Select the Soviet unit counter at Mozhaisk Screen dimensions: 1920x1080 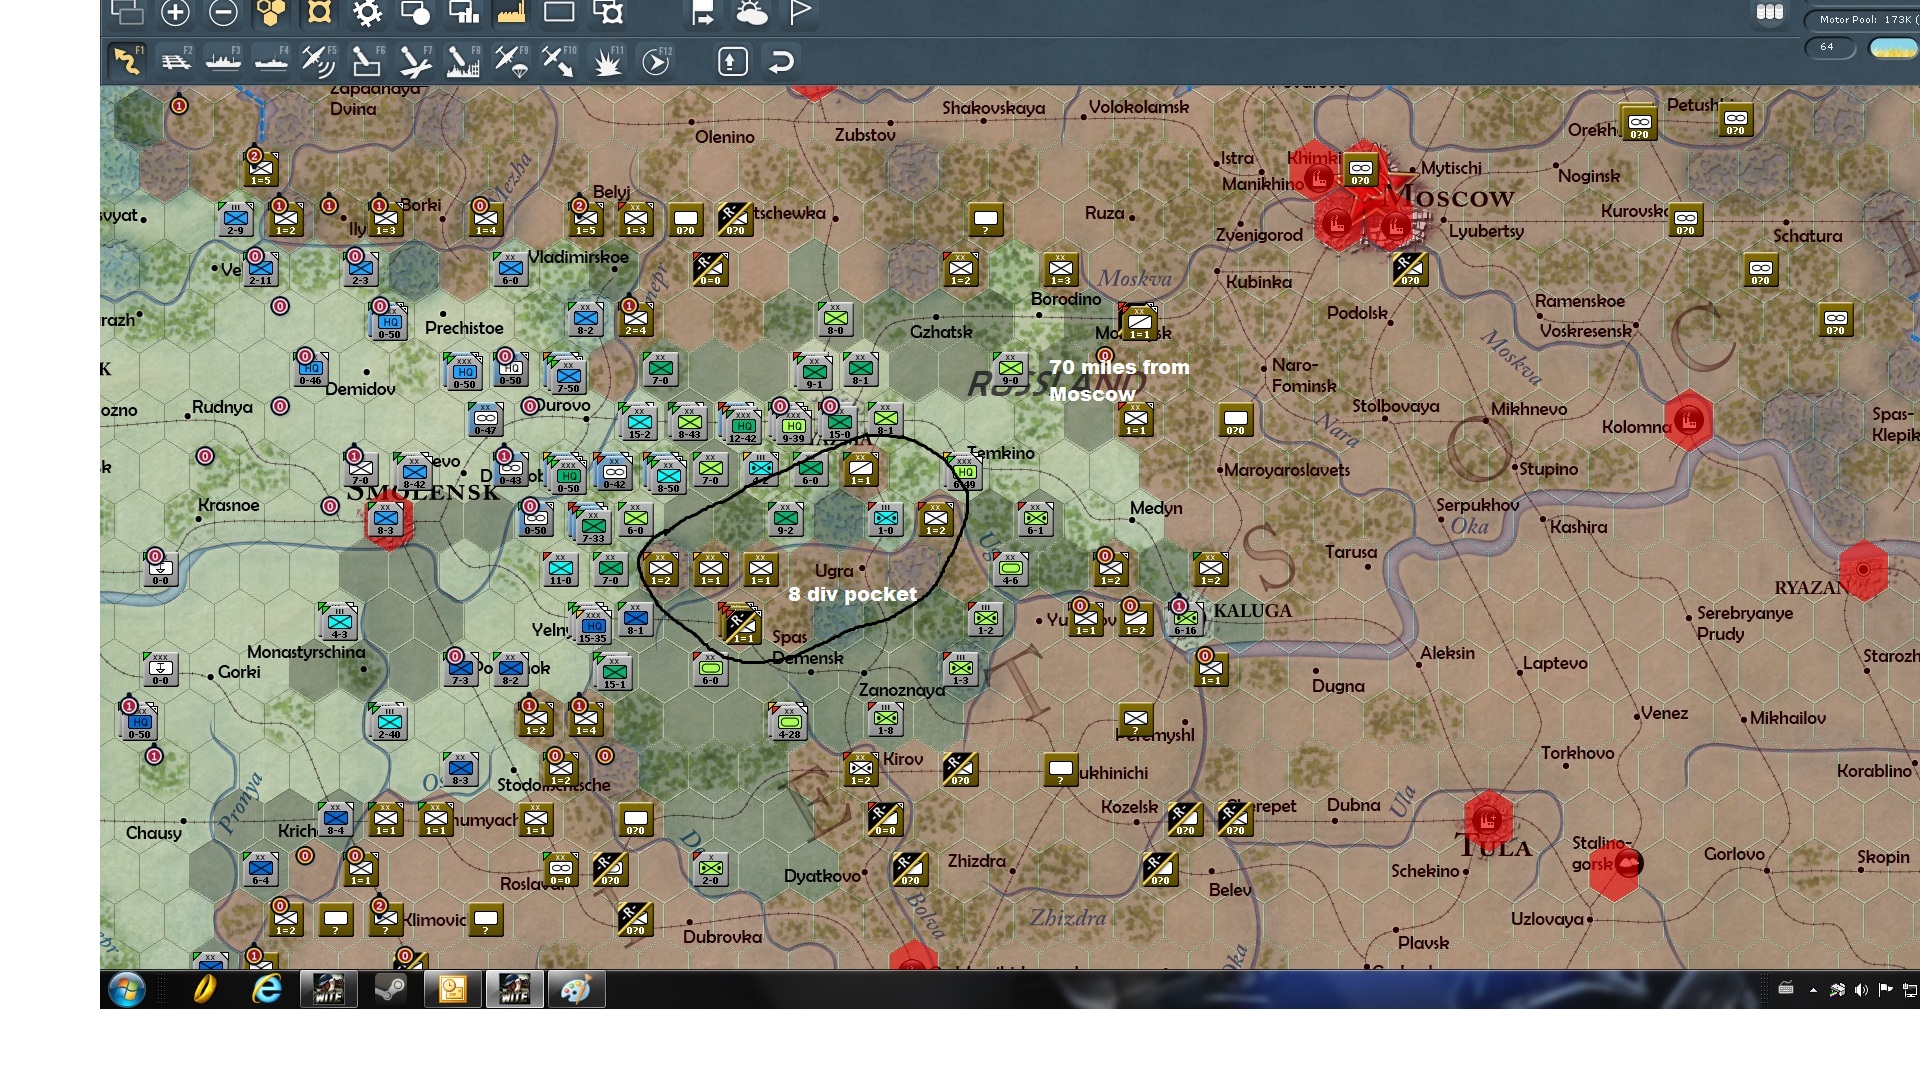click(x=1138, y=322)
